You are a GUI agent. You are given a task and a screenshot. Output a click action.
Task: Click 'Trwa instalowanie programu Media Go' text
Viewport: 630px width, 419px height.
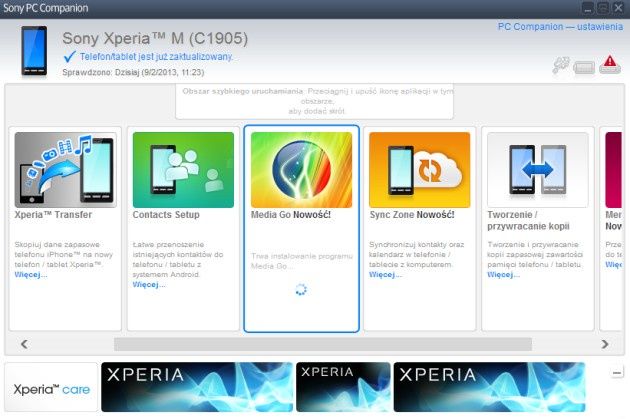(302, 261)
